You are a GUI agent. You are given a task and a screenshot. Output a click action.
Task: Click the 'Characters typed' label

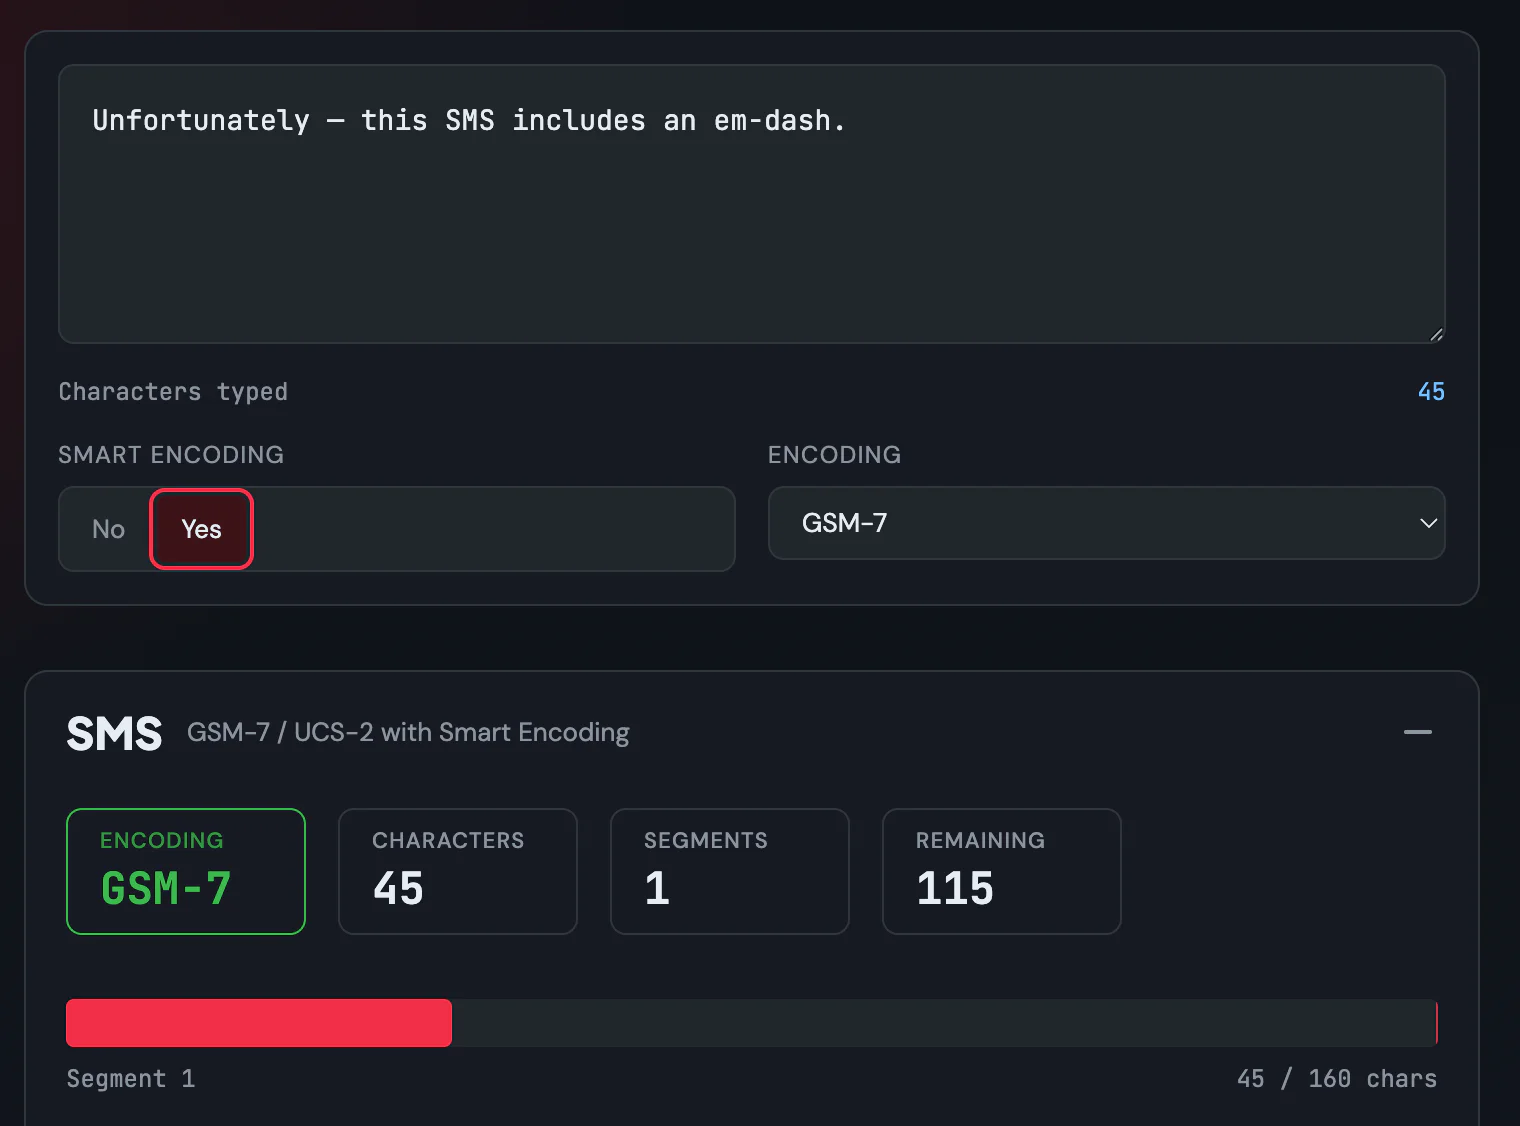pyautogui.click(x=173, y=392)
